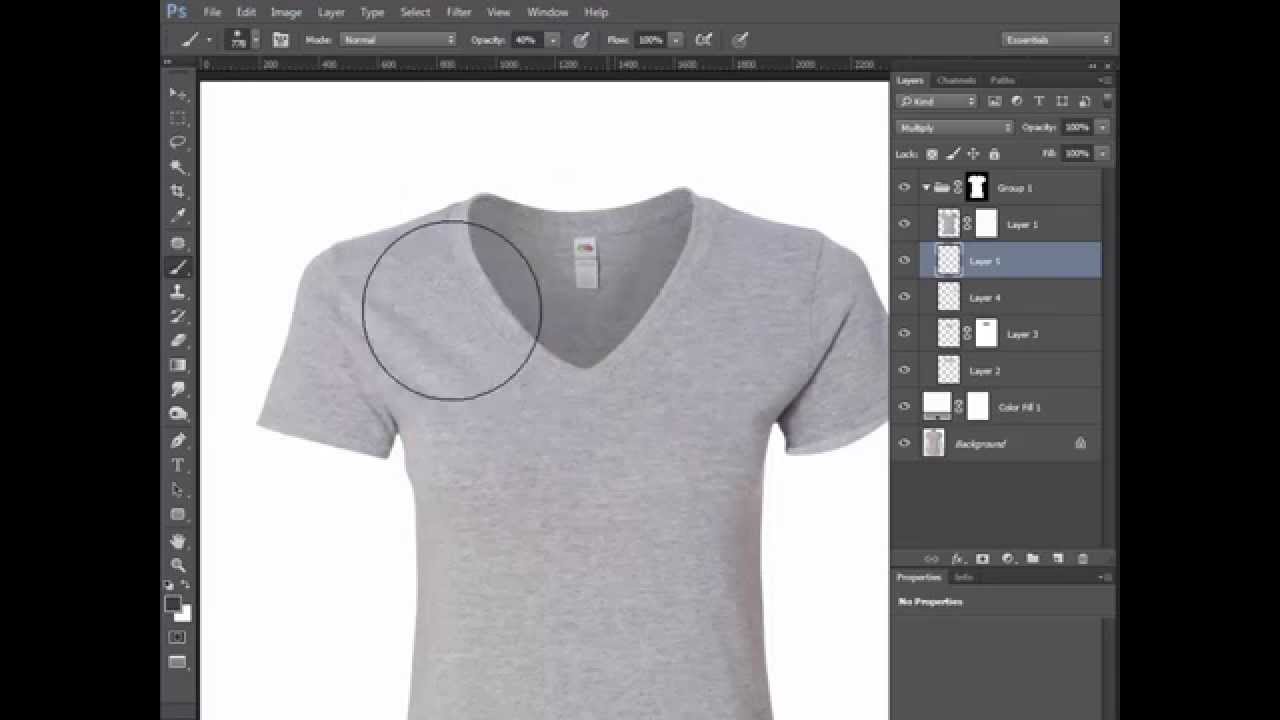The width and height of the screenshot is (1280, 720).
Task: Open the Brush panel toggle in options bar
Action: (281, 40)
